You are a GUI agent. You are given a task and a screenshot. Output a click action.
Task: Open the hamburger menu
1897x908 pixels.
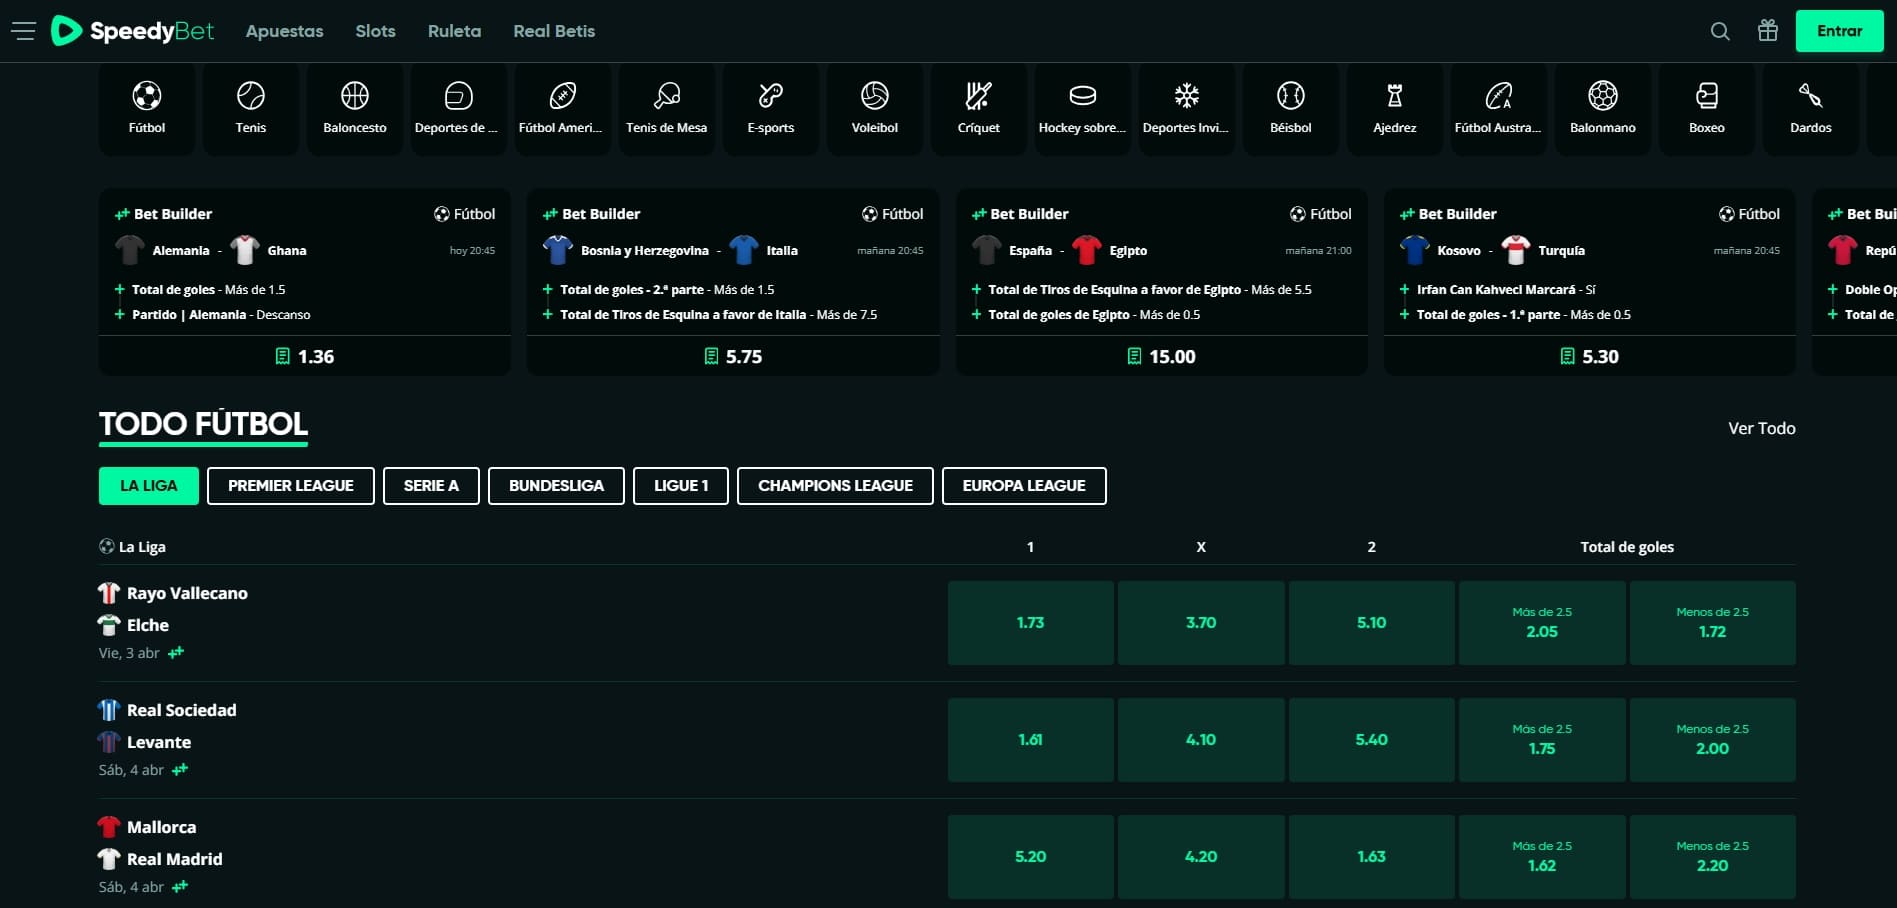point(23,31)
